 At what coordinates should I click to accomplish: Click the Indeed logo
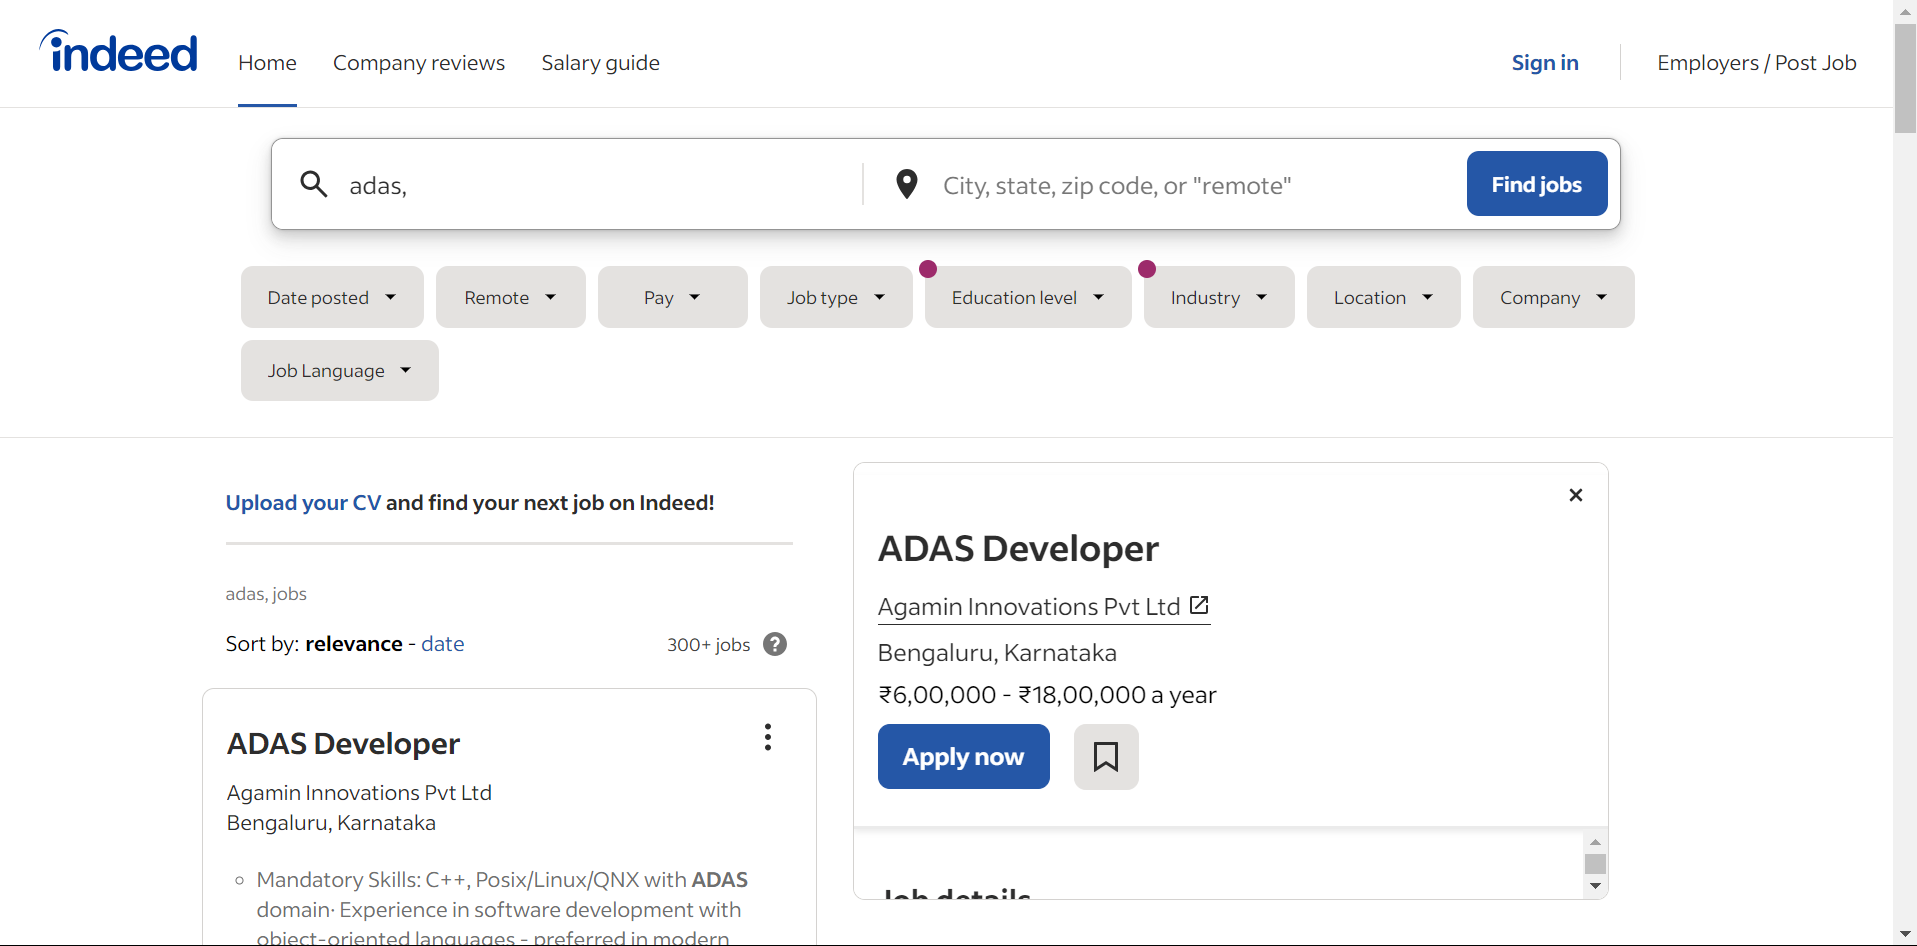pos(119,53)
